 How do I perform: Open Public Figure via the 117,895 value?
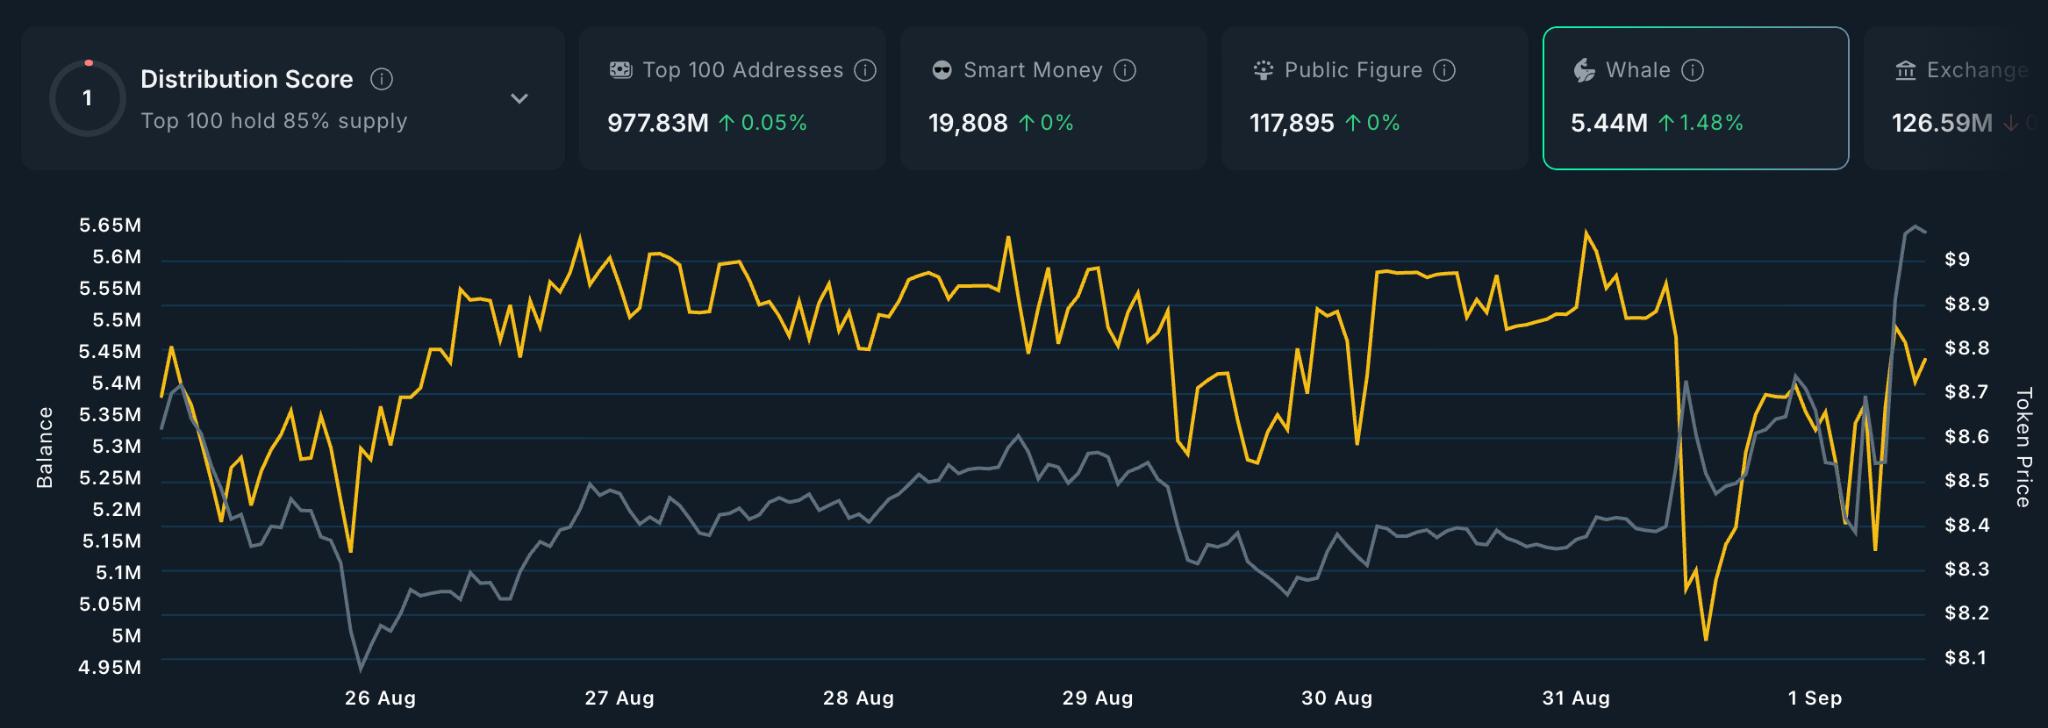(1291, 123)
